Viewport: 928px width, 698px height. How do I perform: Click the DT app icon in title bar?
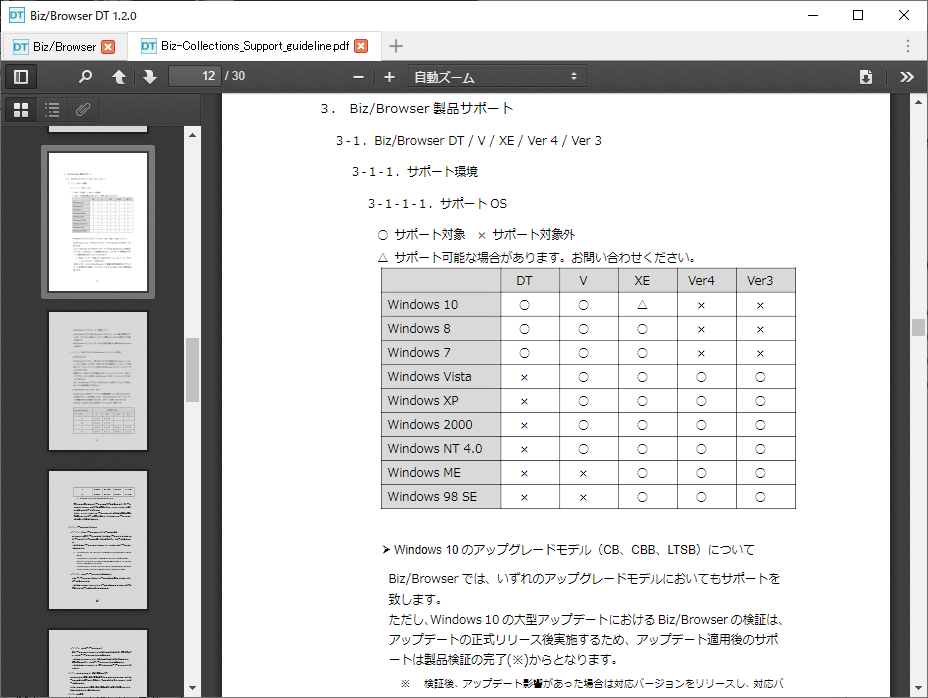(17, 15)
